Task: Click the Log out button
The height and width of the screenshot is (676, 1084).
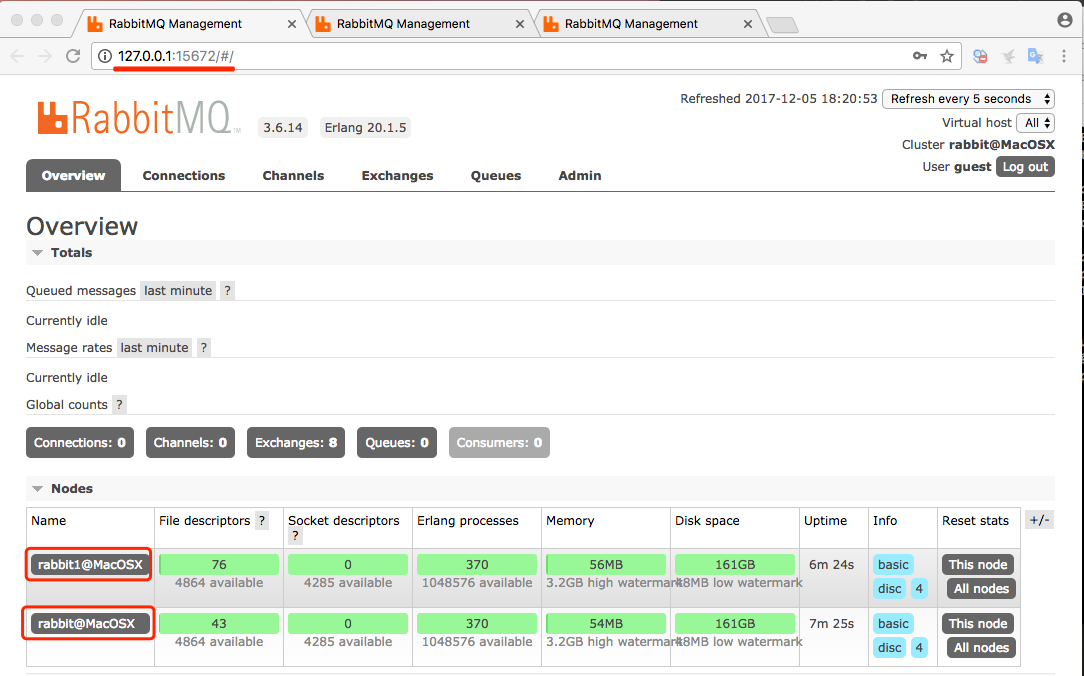Action: point(1025,167)
